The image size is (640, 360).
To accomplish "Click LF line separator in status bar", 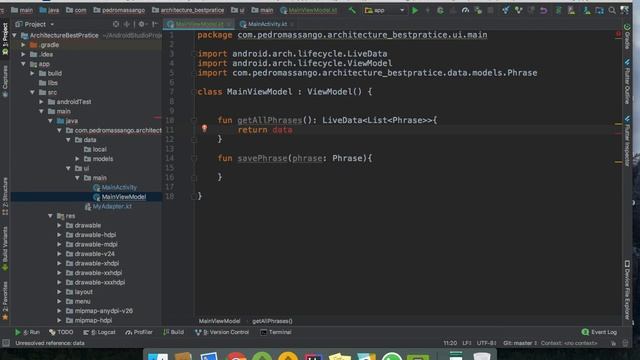I will 467,343.
